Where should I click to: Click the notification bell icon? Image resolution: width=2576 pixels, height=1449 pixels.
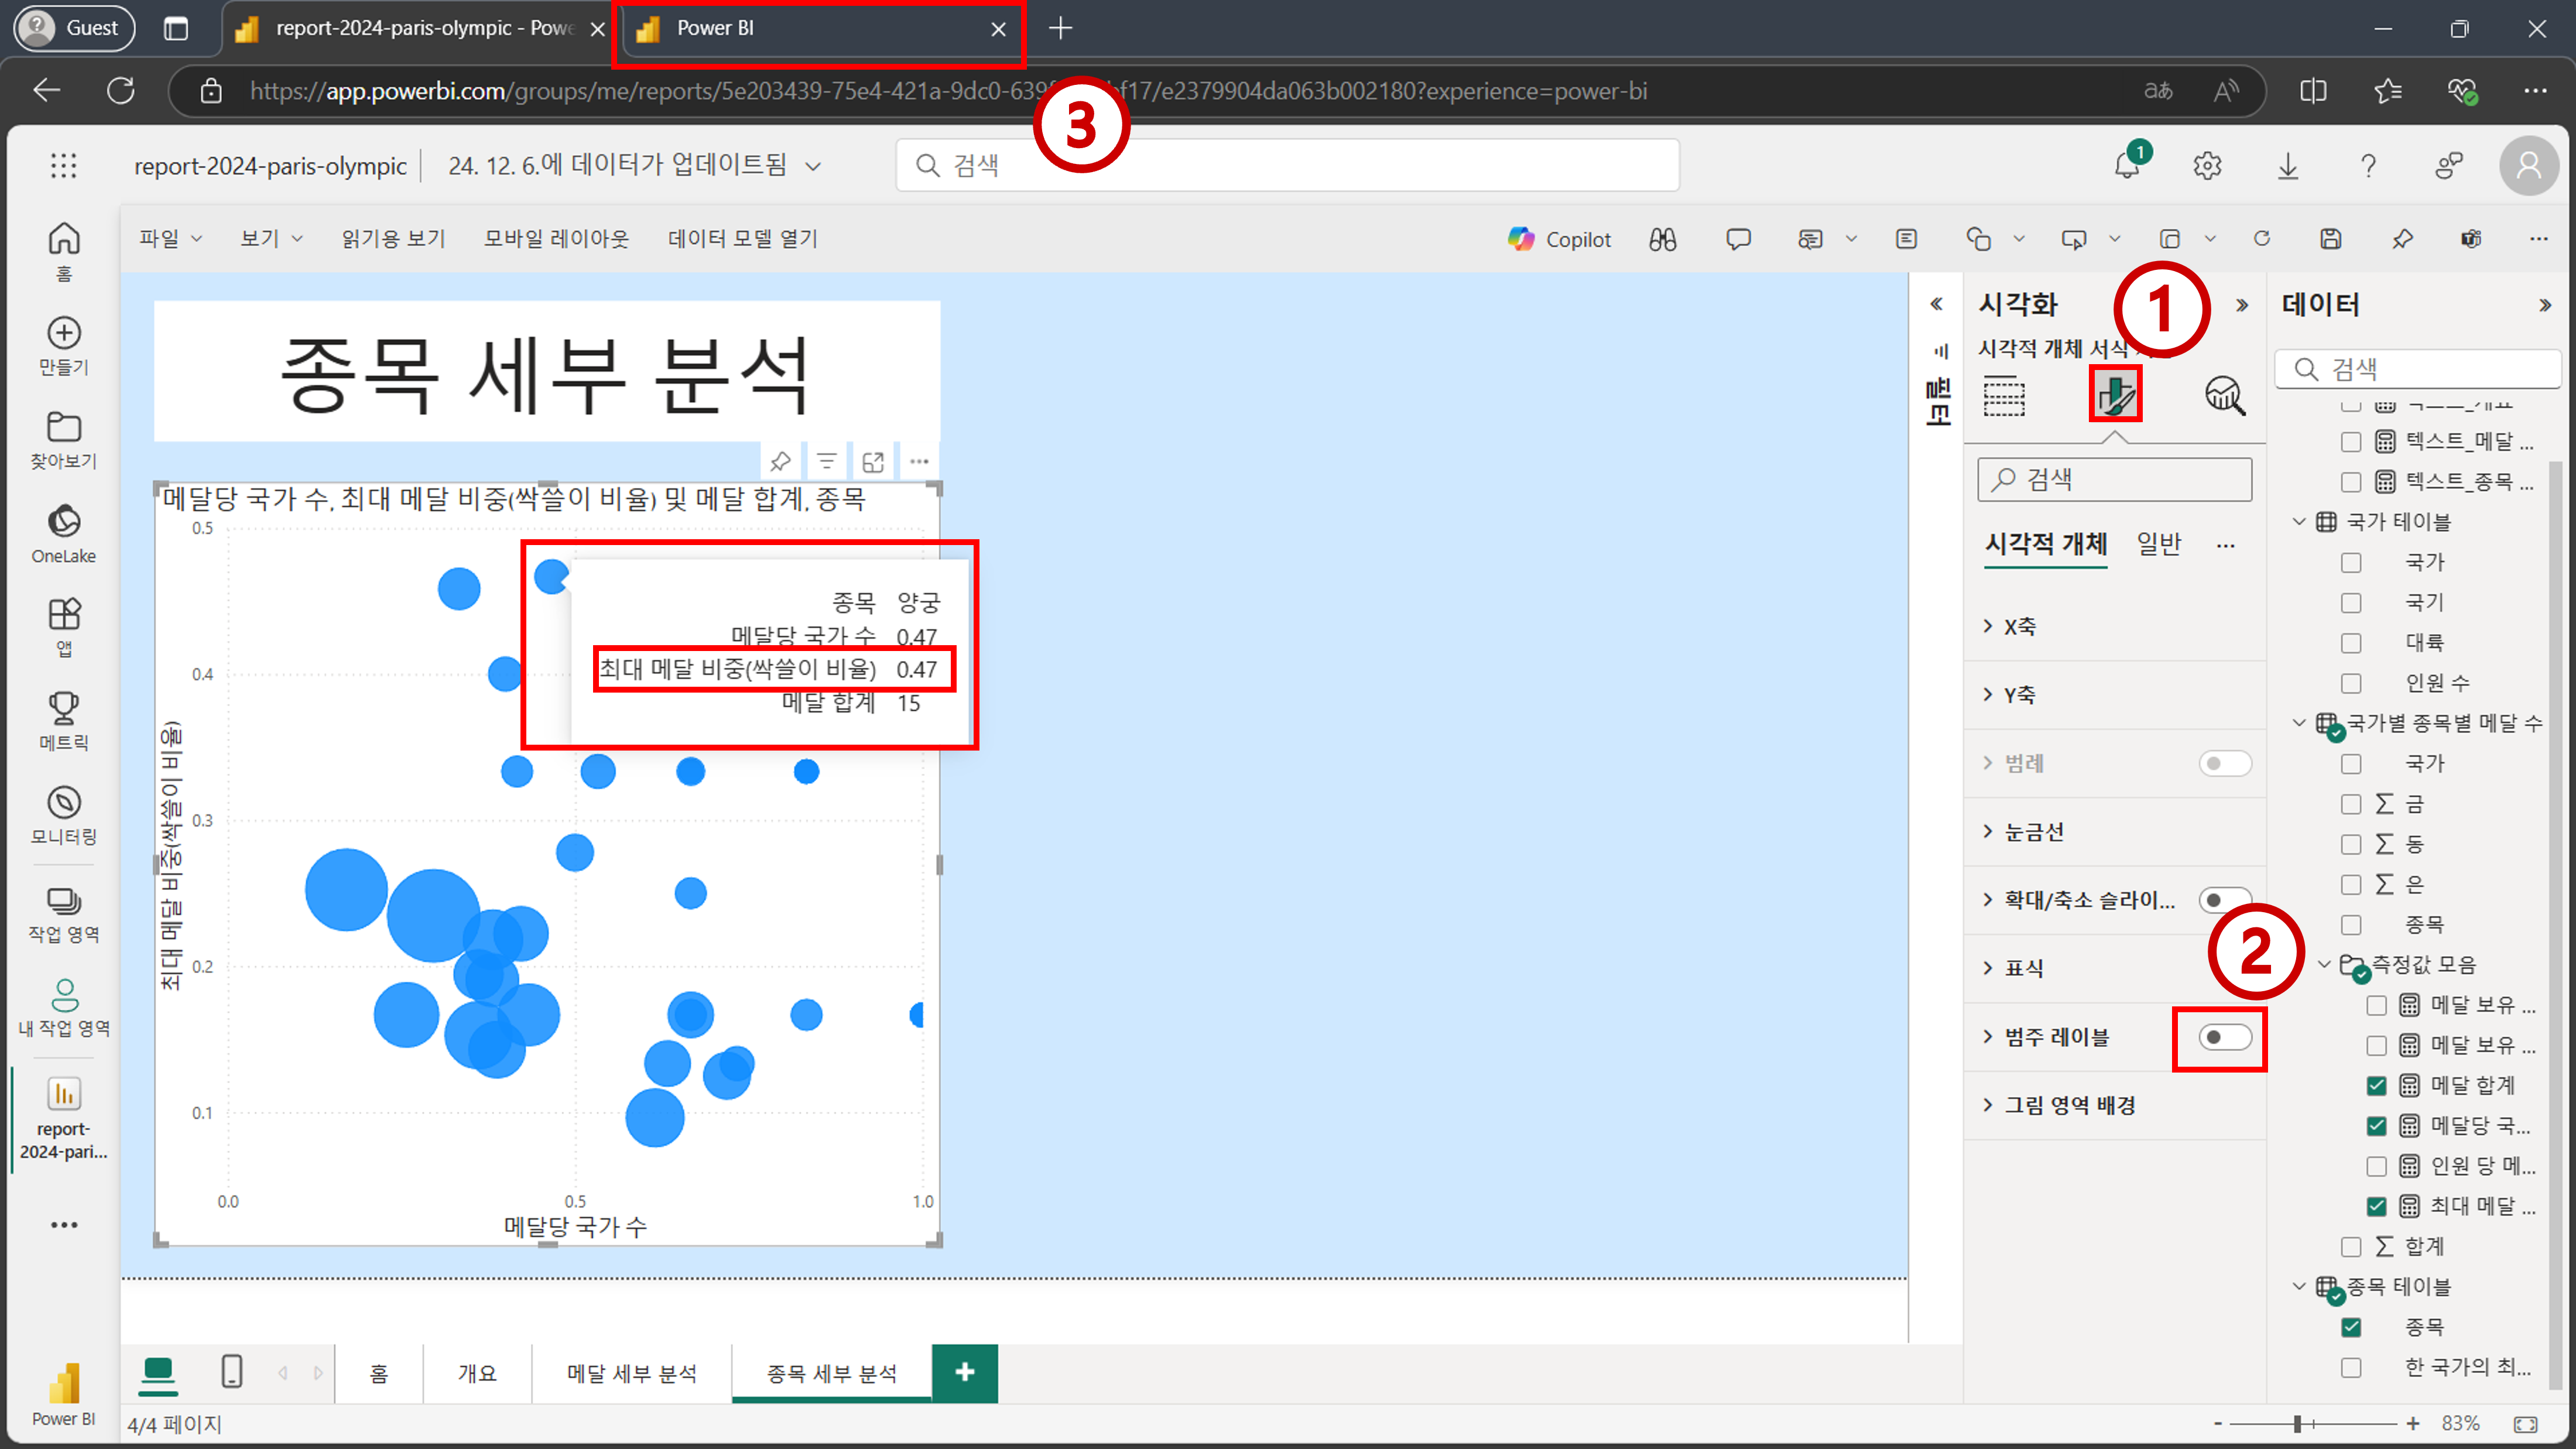pyautogui.click(x=2127, y=165)
